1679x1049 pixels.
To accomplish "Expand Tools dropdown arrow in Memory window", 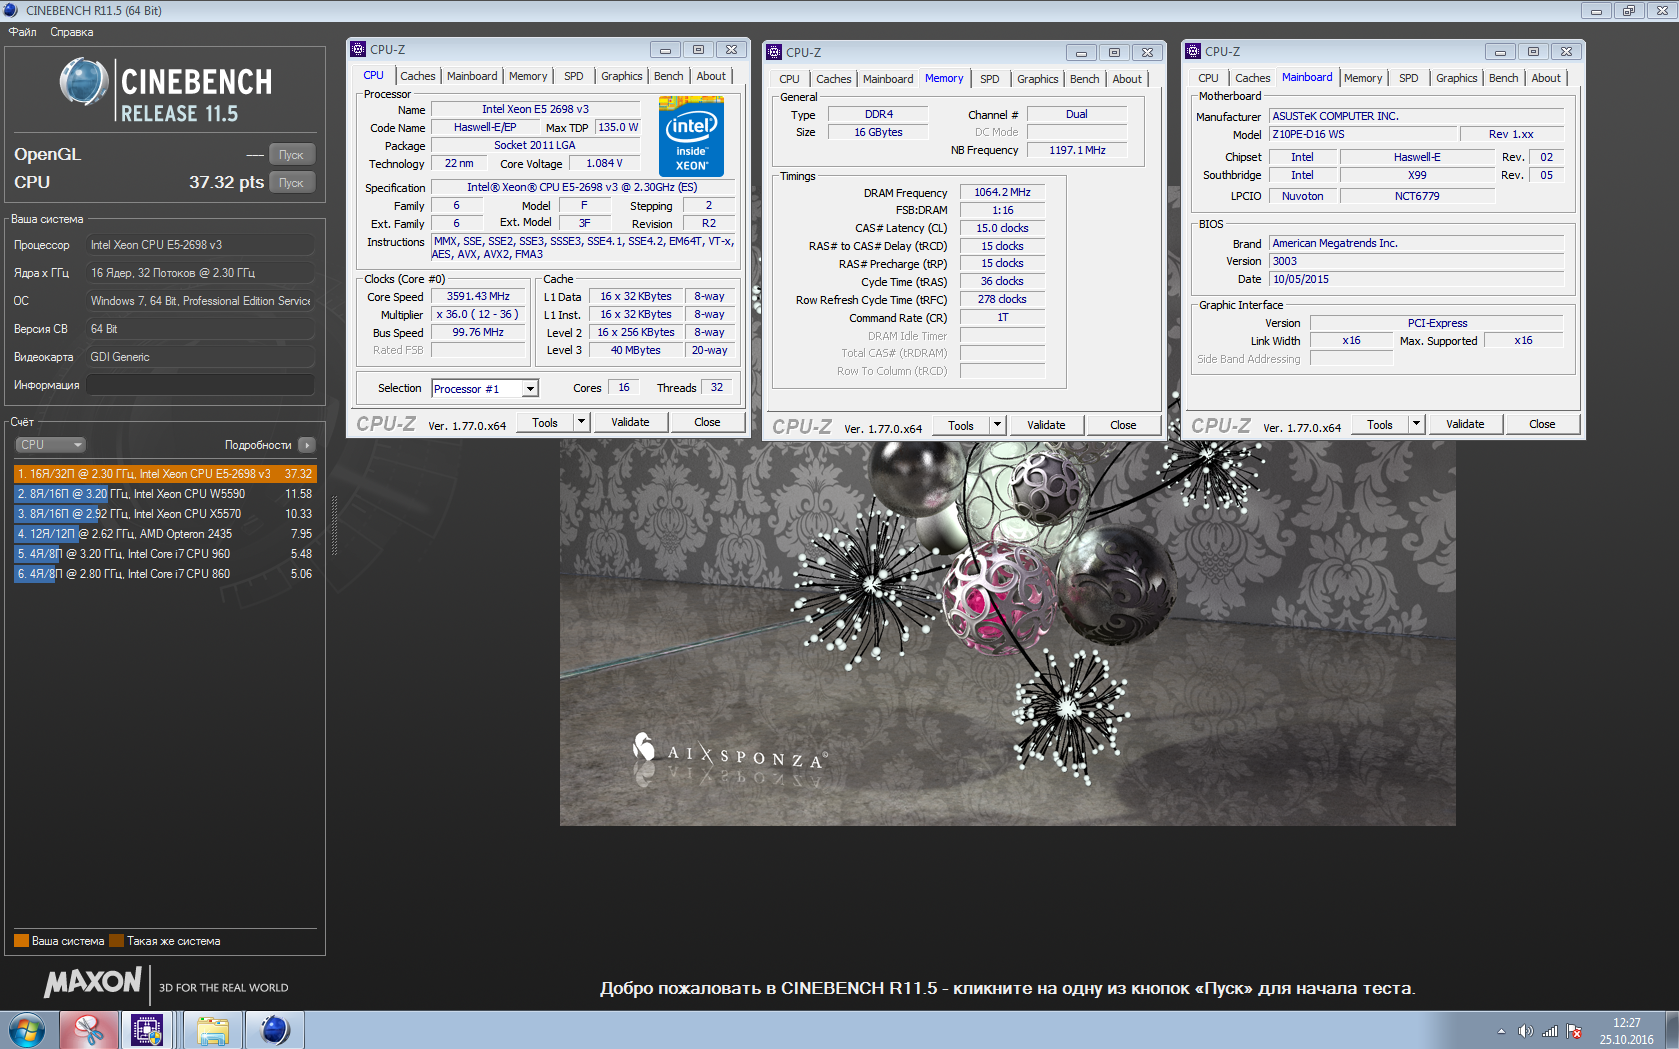I will point(997,425).
